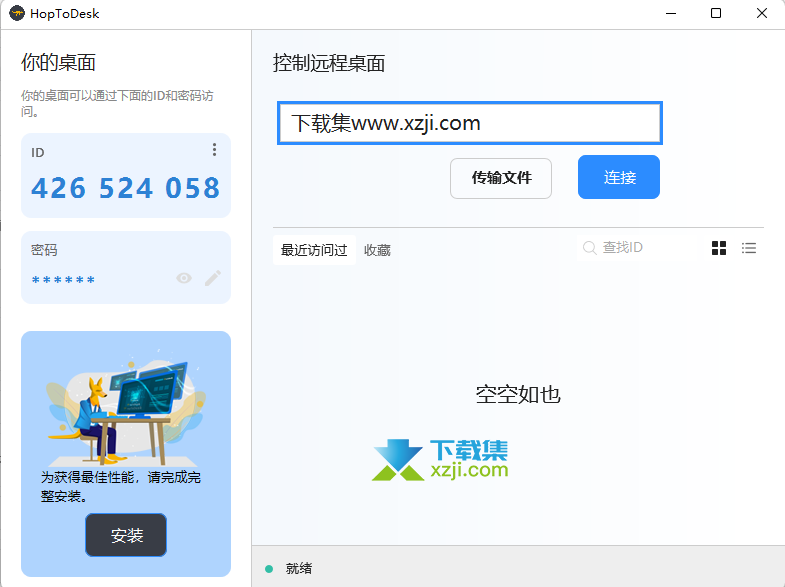Click the ID number 426 524 058
The image size is (785, 587).
[x=126, y=188]
